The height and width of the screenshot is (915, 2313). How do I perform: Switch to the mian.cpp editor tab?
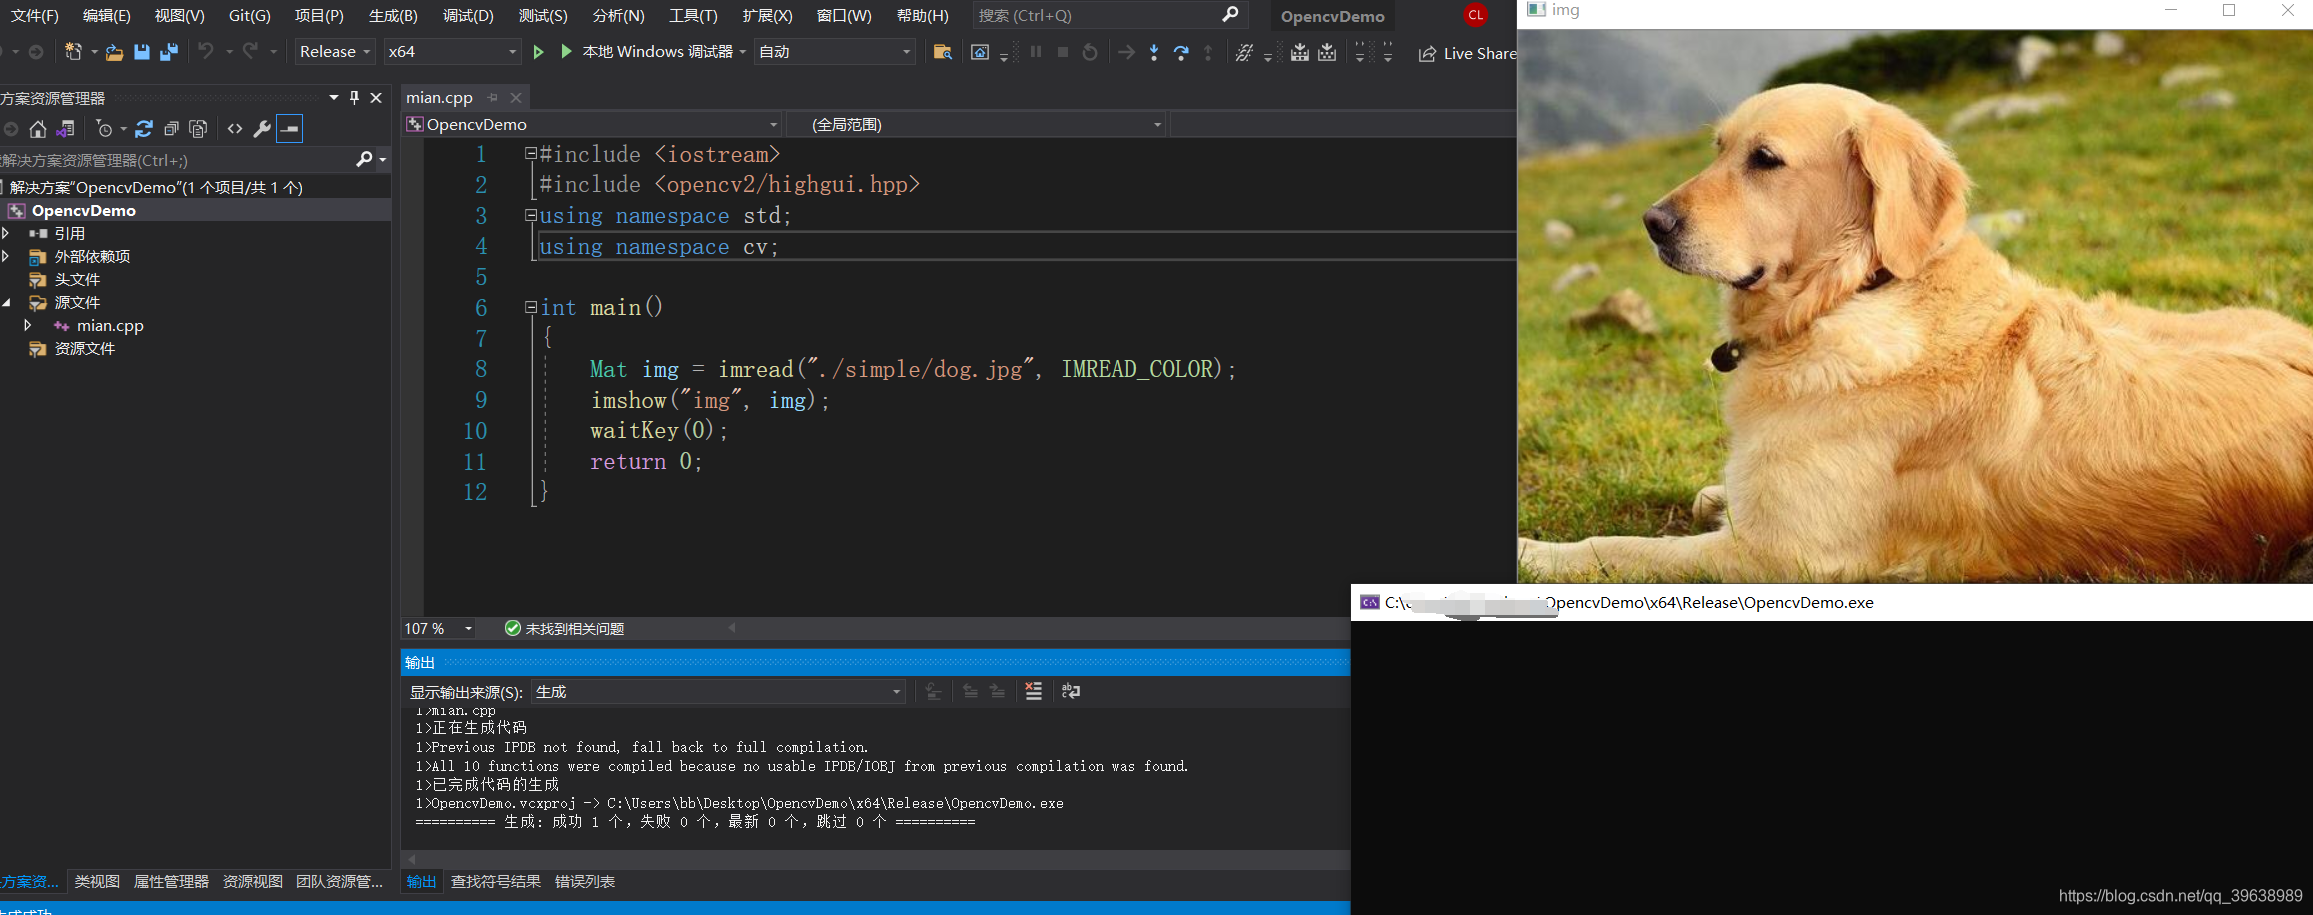439,98
